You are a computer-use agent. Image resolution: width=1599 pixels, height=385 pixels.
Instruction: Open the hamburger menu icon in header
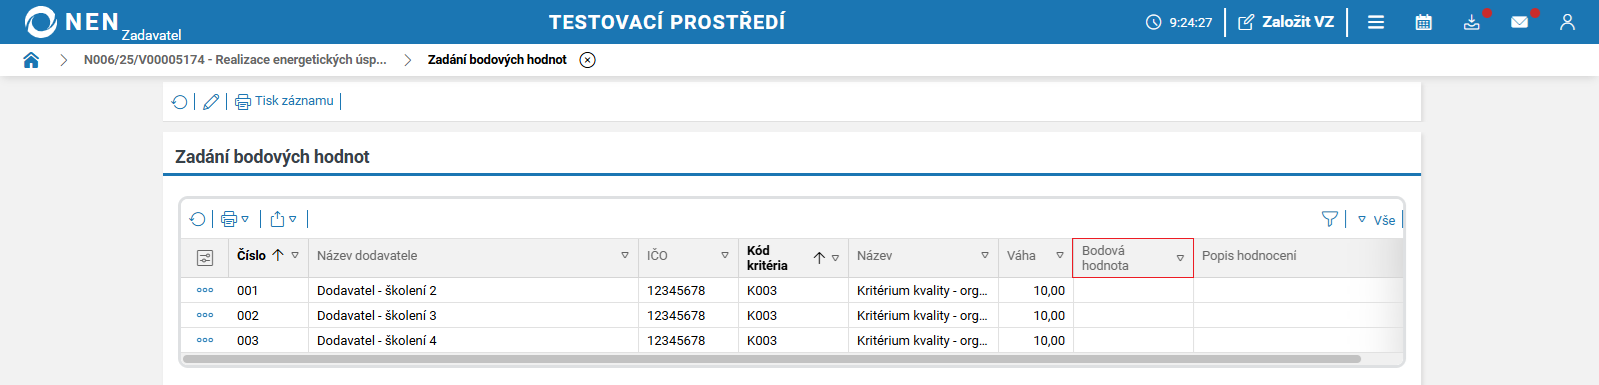(x=1376, y=22)
